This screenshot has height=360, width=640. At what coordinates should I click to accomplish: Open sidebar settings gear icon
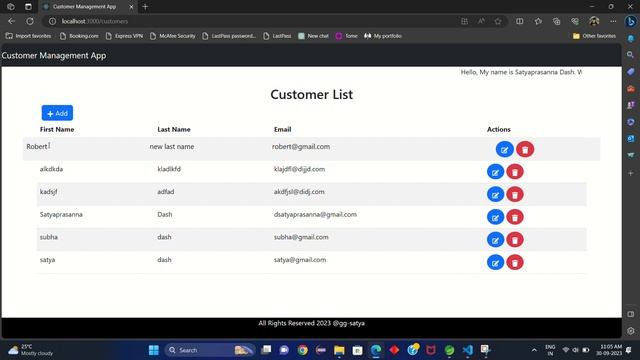[631, 331]
